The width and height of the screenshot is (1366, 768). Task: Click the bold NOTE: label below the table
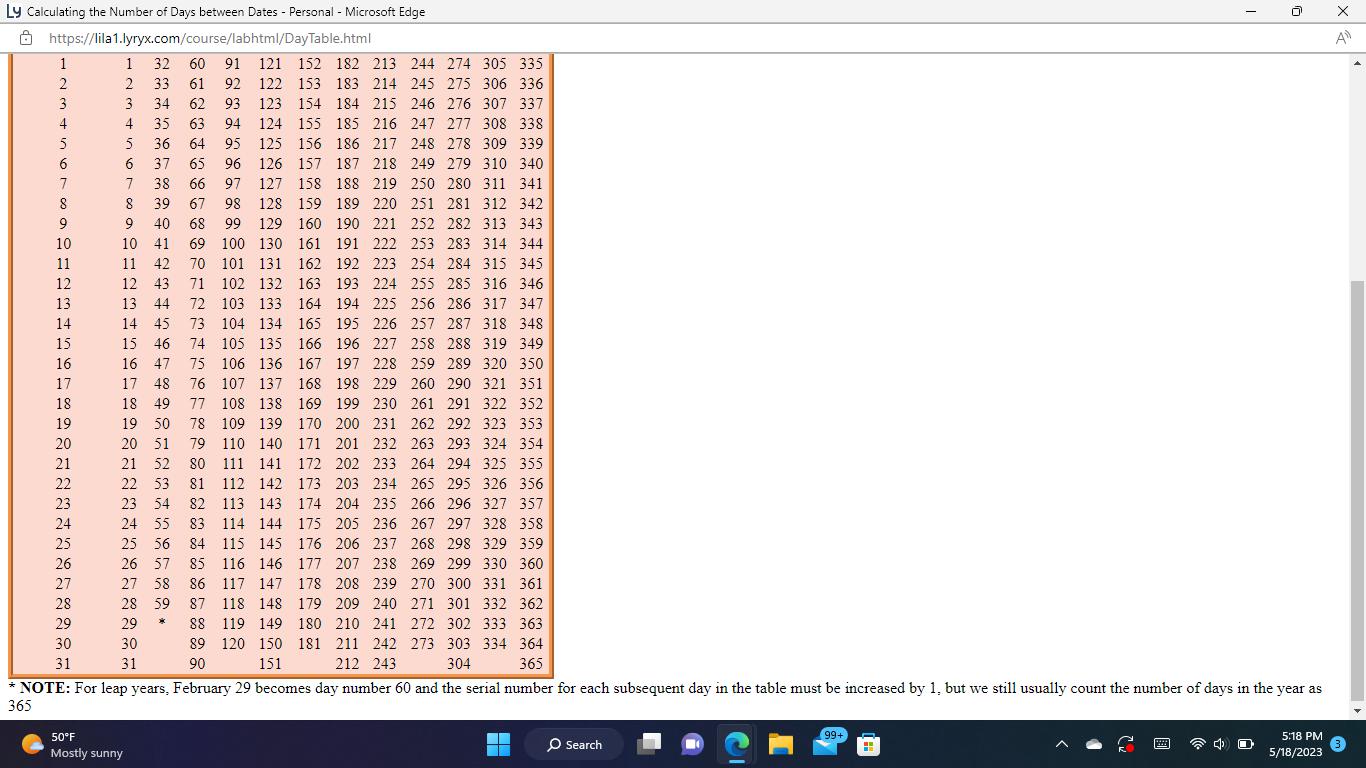(45, 689)
